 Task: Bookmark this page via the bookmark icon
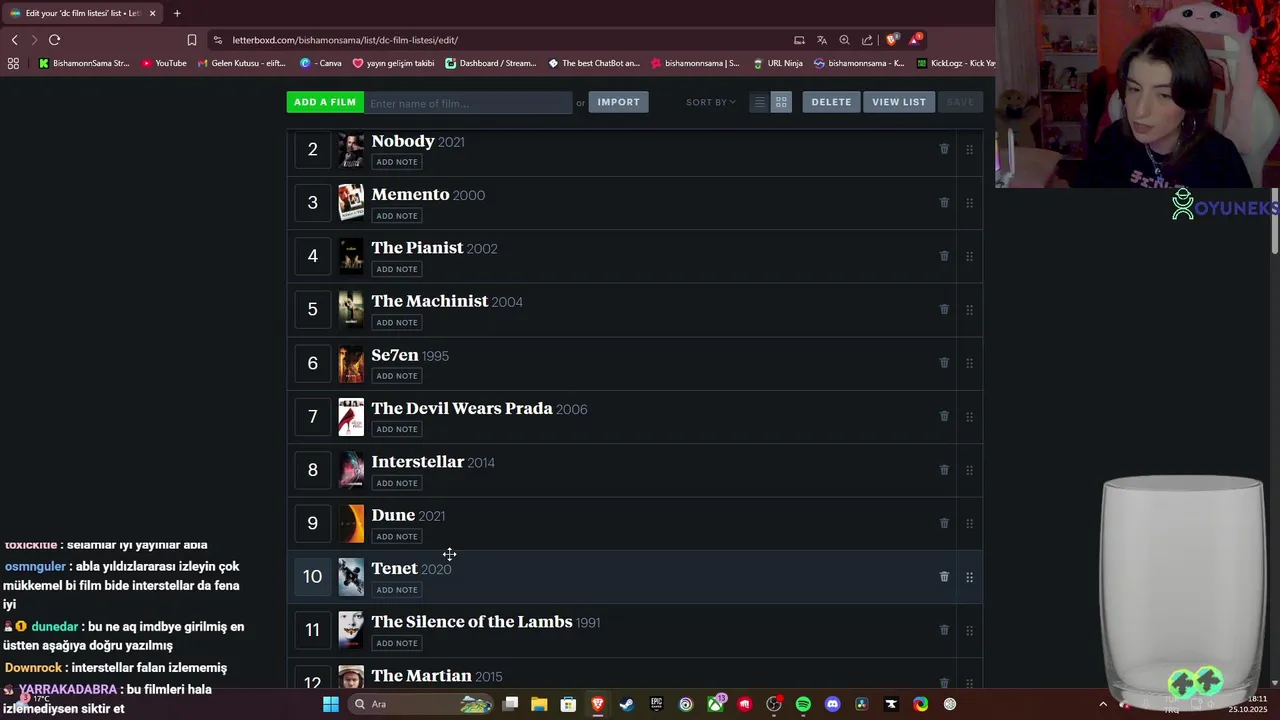click(191, 40)
